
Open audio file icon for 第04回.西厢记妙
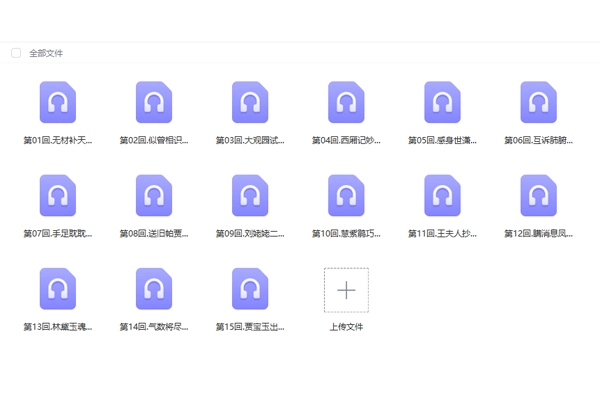346,102
